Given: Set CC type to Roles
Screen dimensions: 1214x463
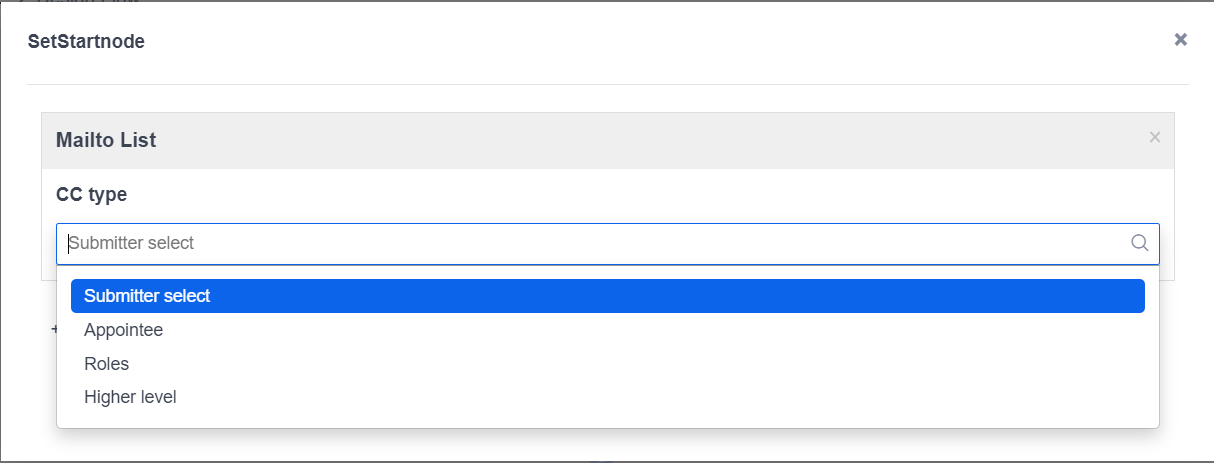Looking at the screenshot, I should pyautogui.click(x=107, y=364).
